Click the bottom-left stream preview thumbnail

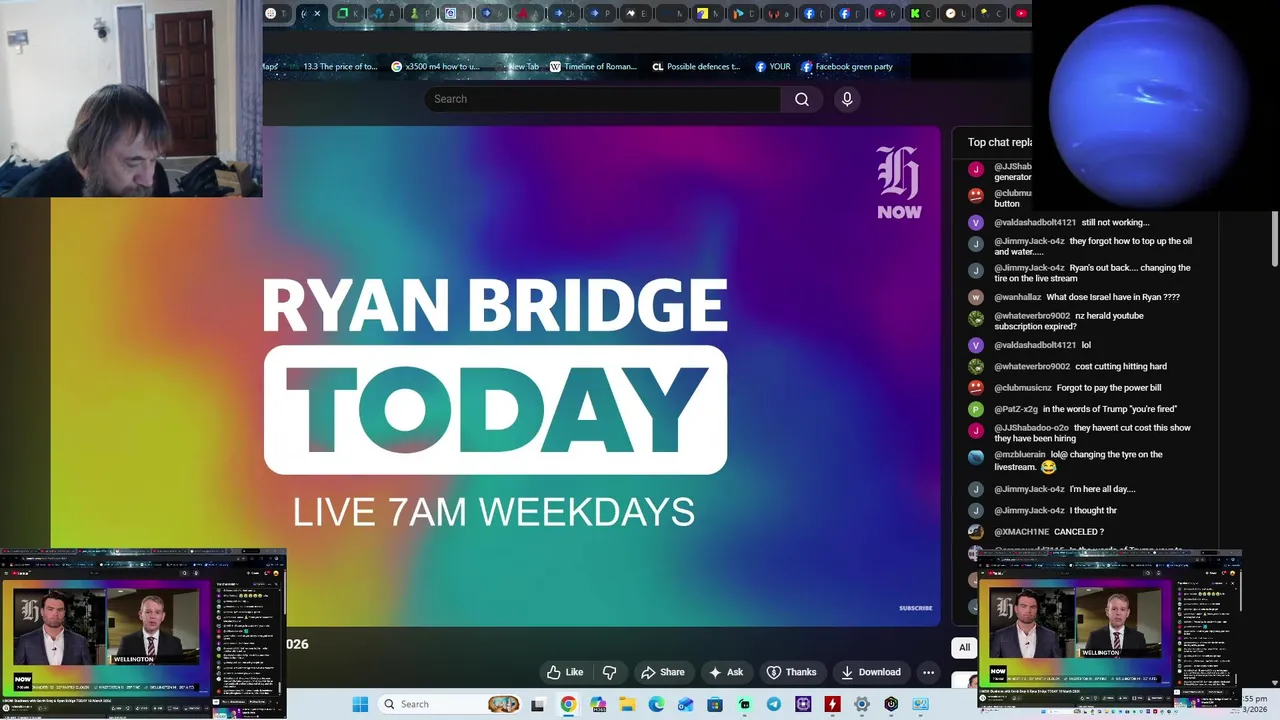pyautogui.click(x=143, y=633)
